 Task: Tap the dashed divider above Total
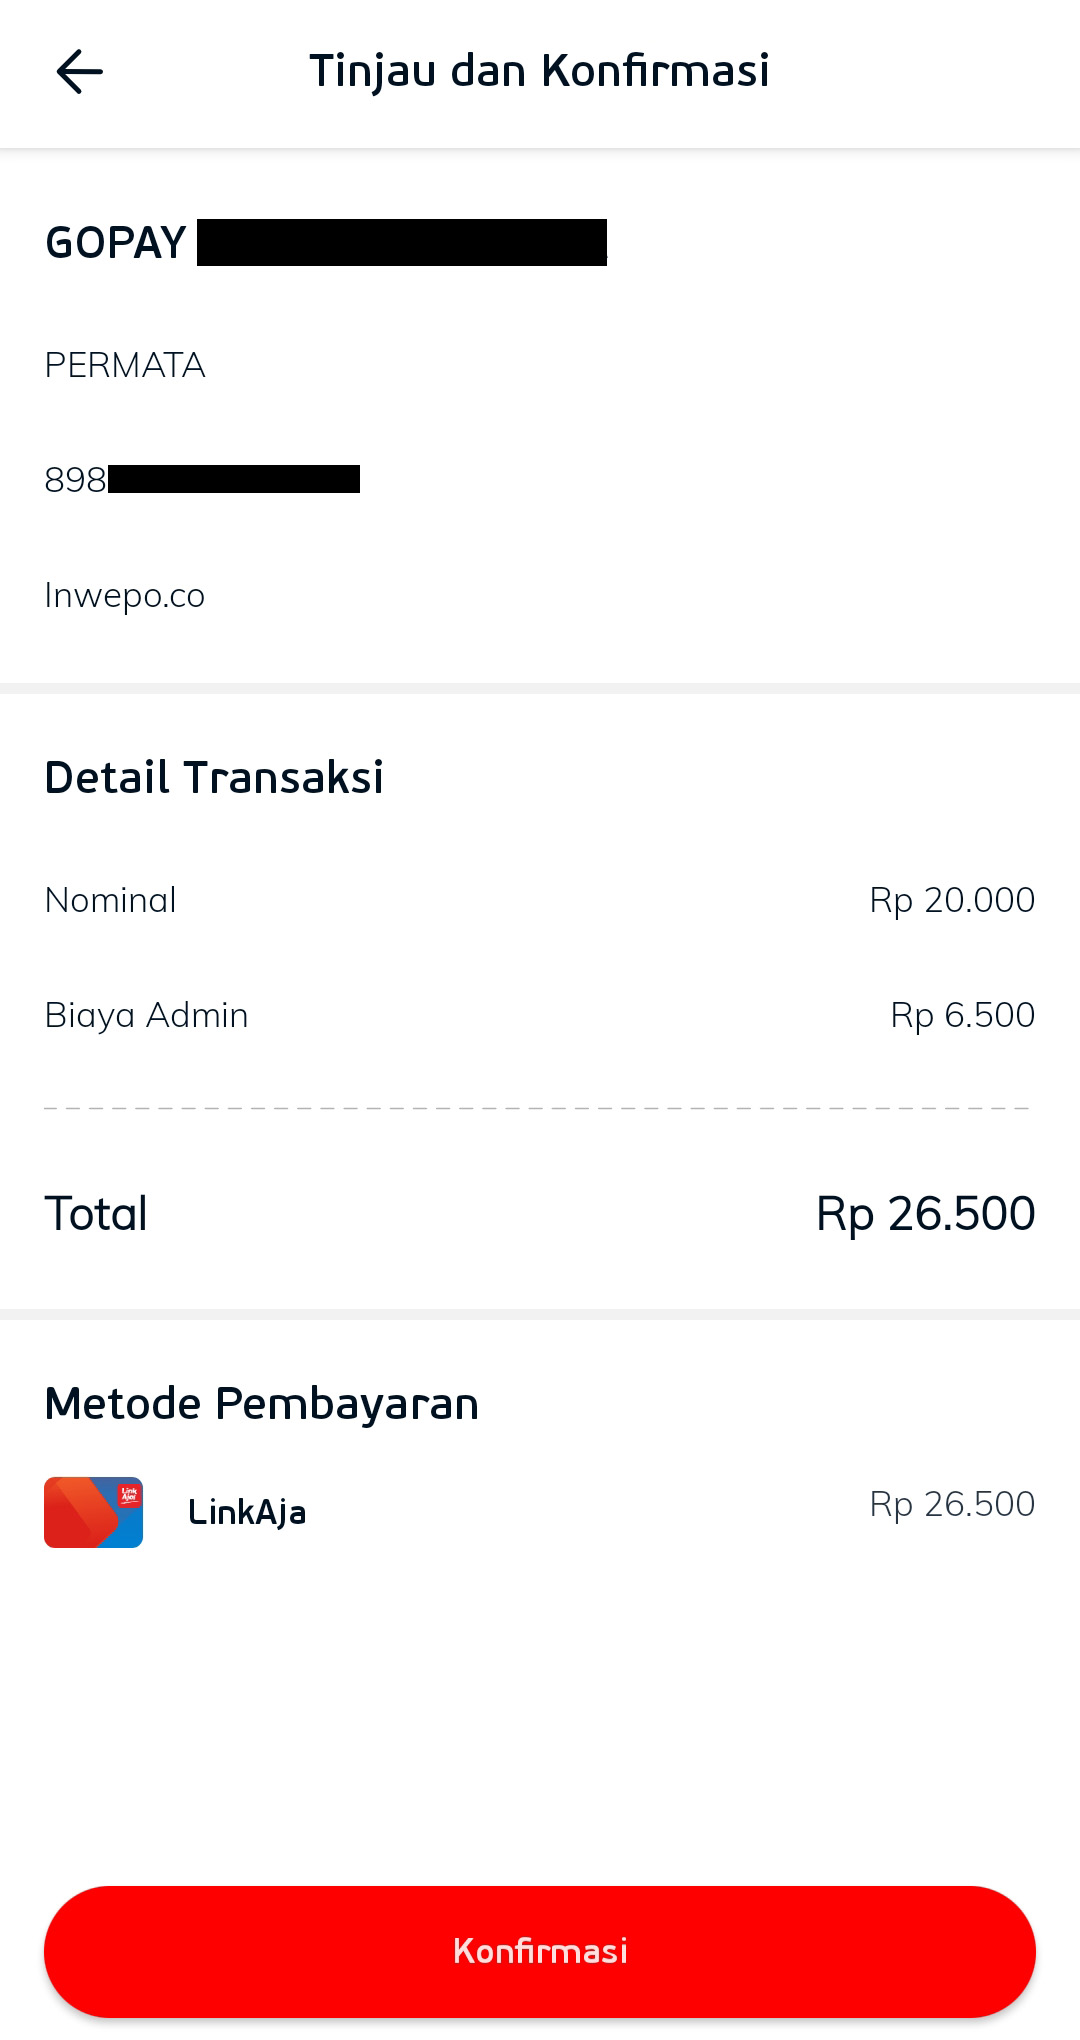point(538,1108)
